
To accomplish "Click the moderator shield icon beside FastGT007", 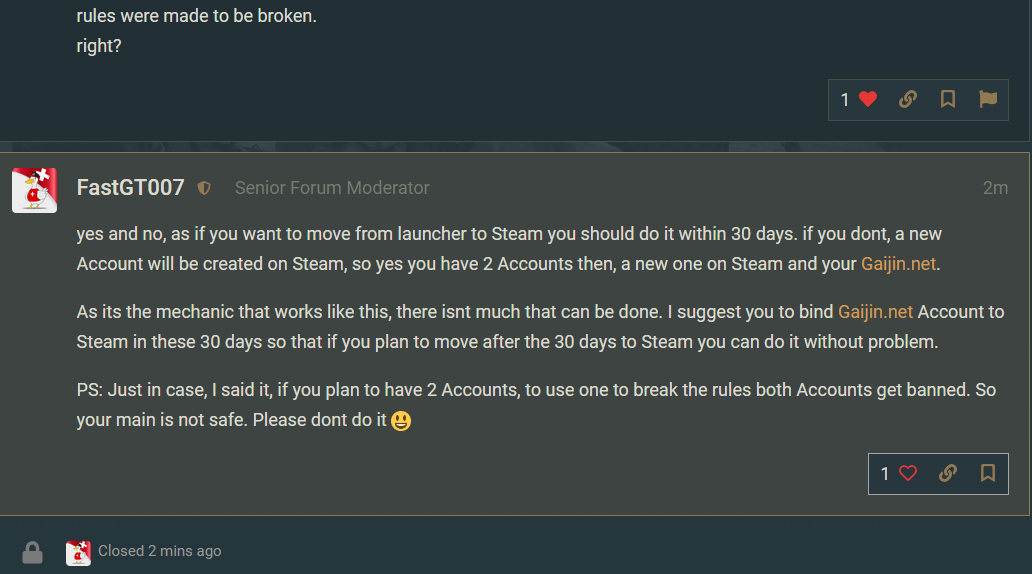I will (x=204, y=188).
